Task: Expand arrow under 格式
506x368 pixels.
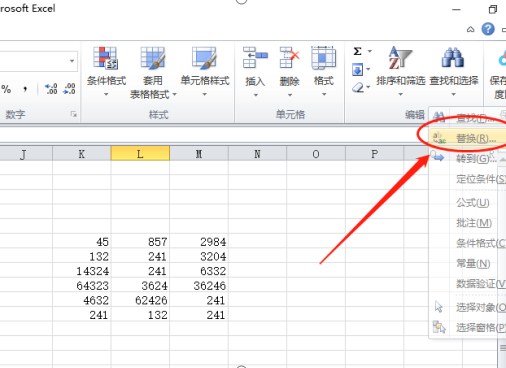Action: point(324,95)
